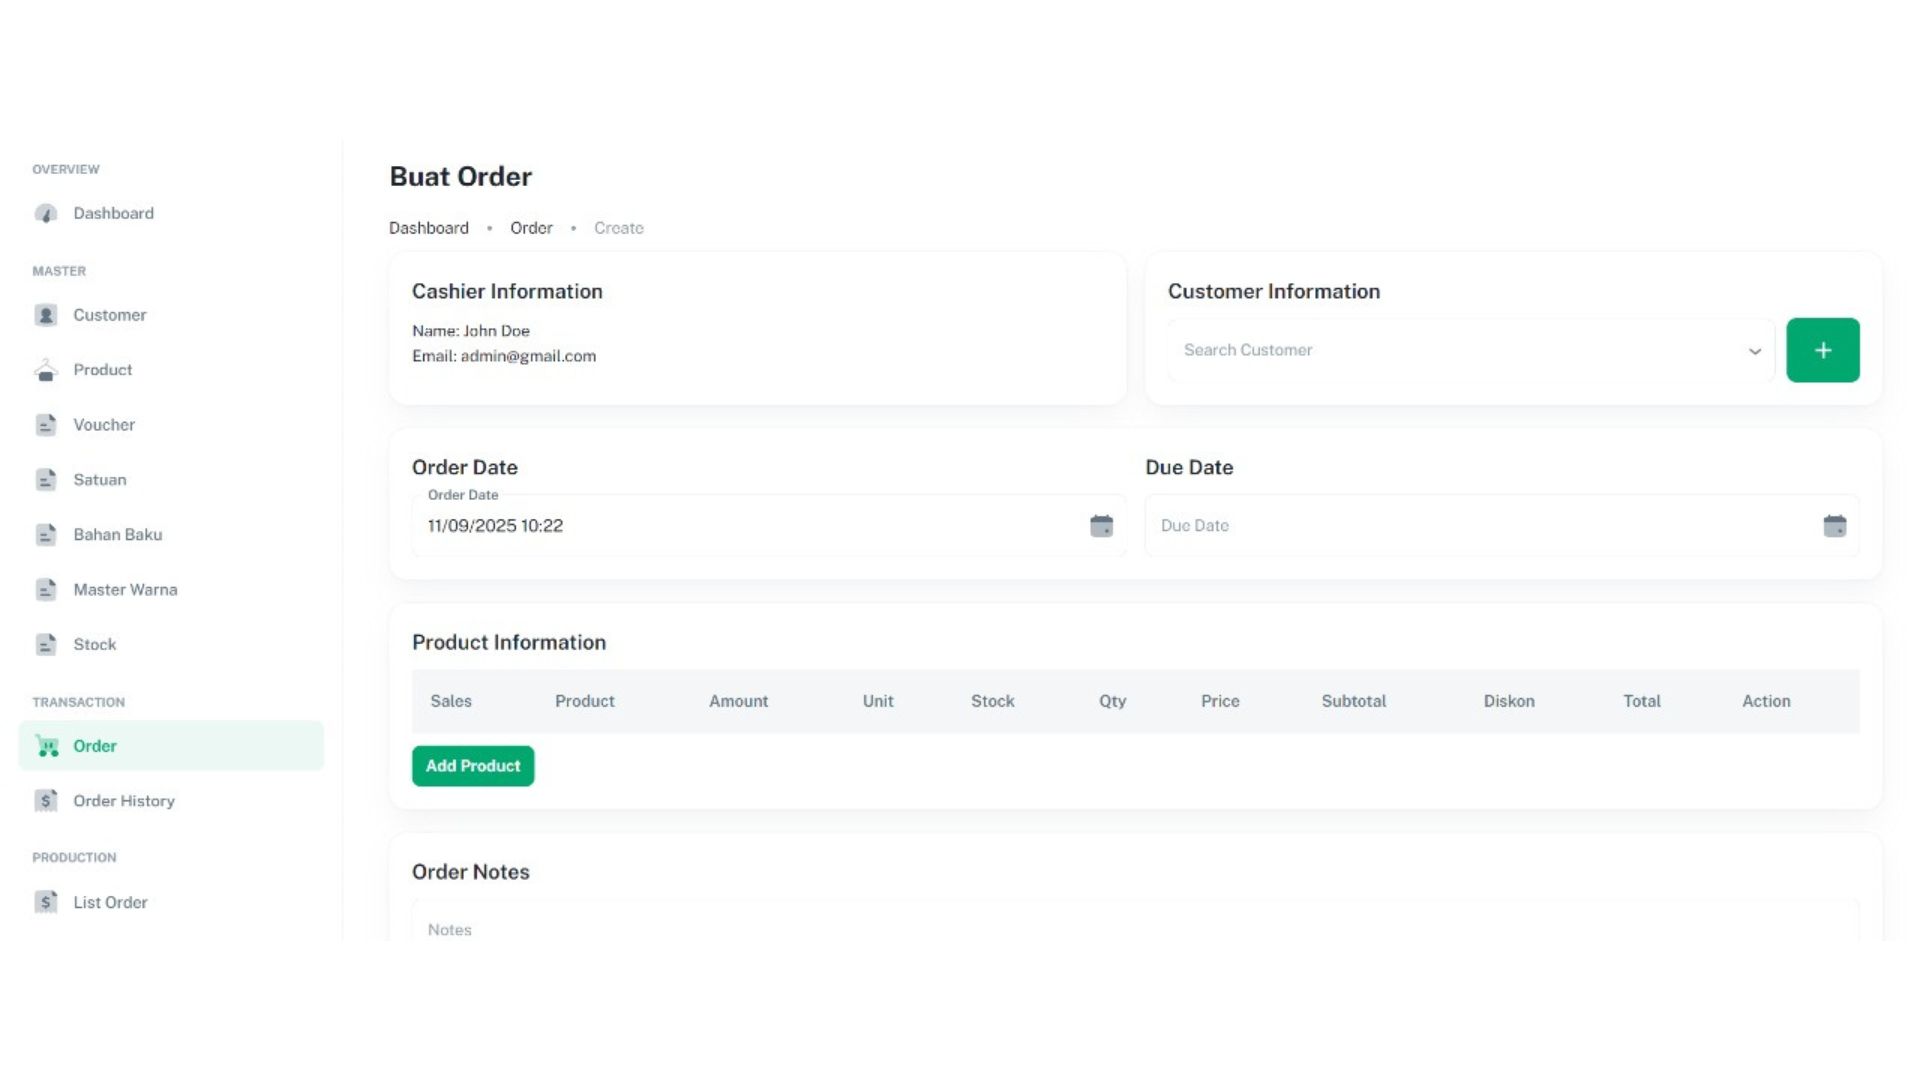Open the Due Date calendar picker icon
The height and width of the screenshot is (1080, 1920).
tap(1834, 526)
